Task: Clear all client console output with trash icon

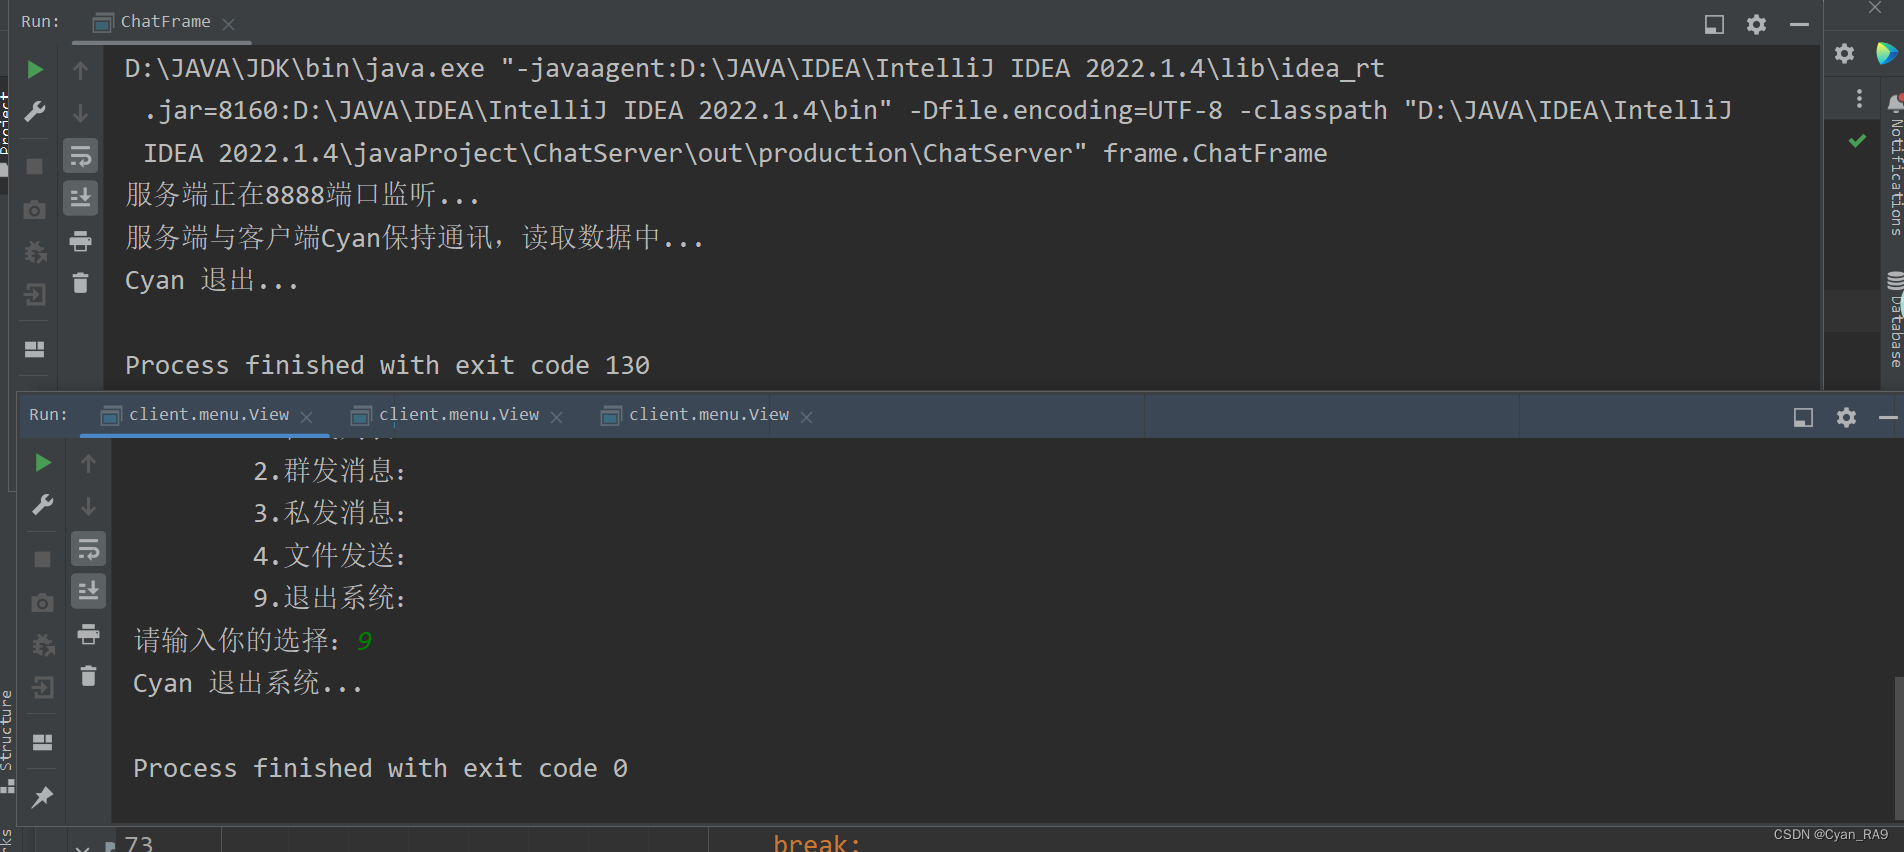Action: click(89, 676)
